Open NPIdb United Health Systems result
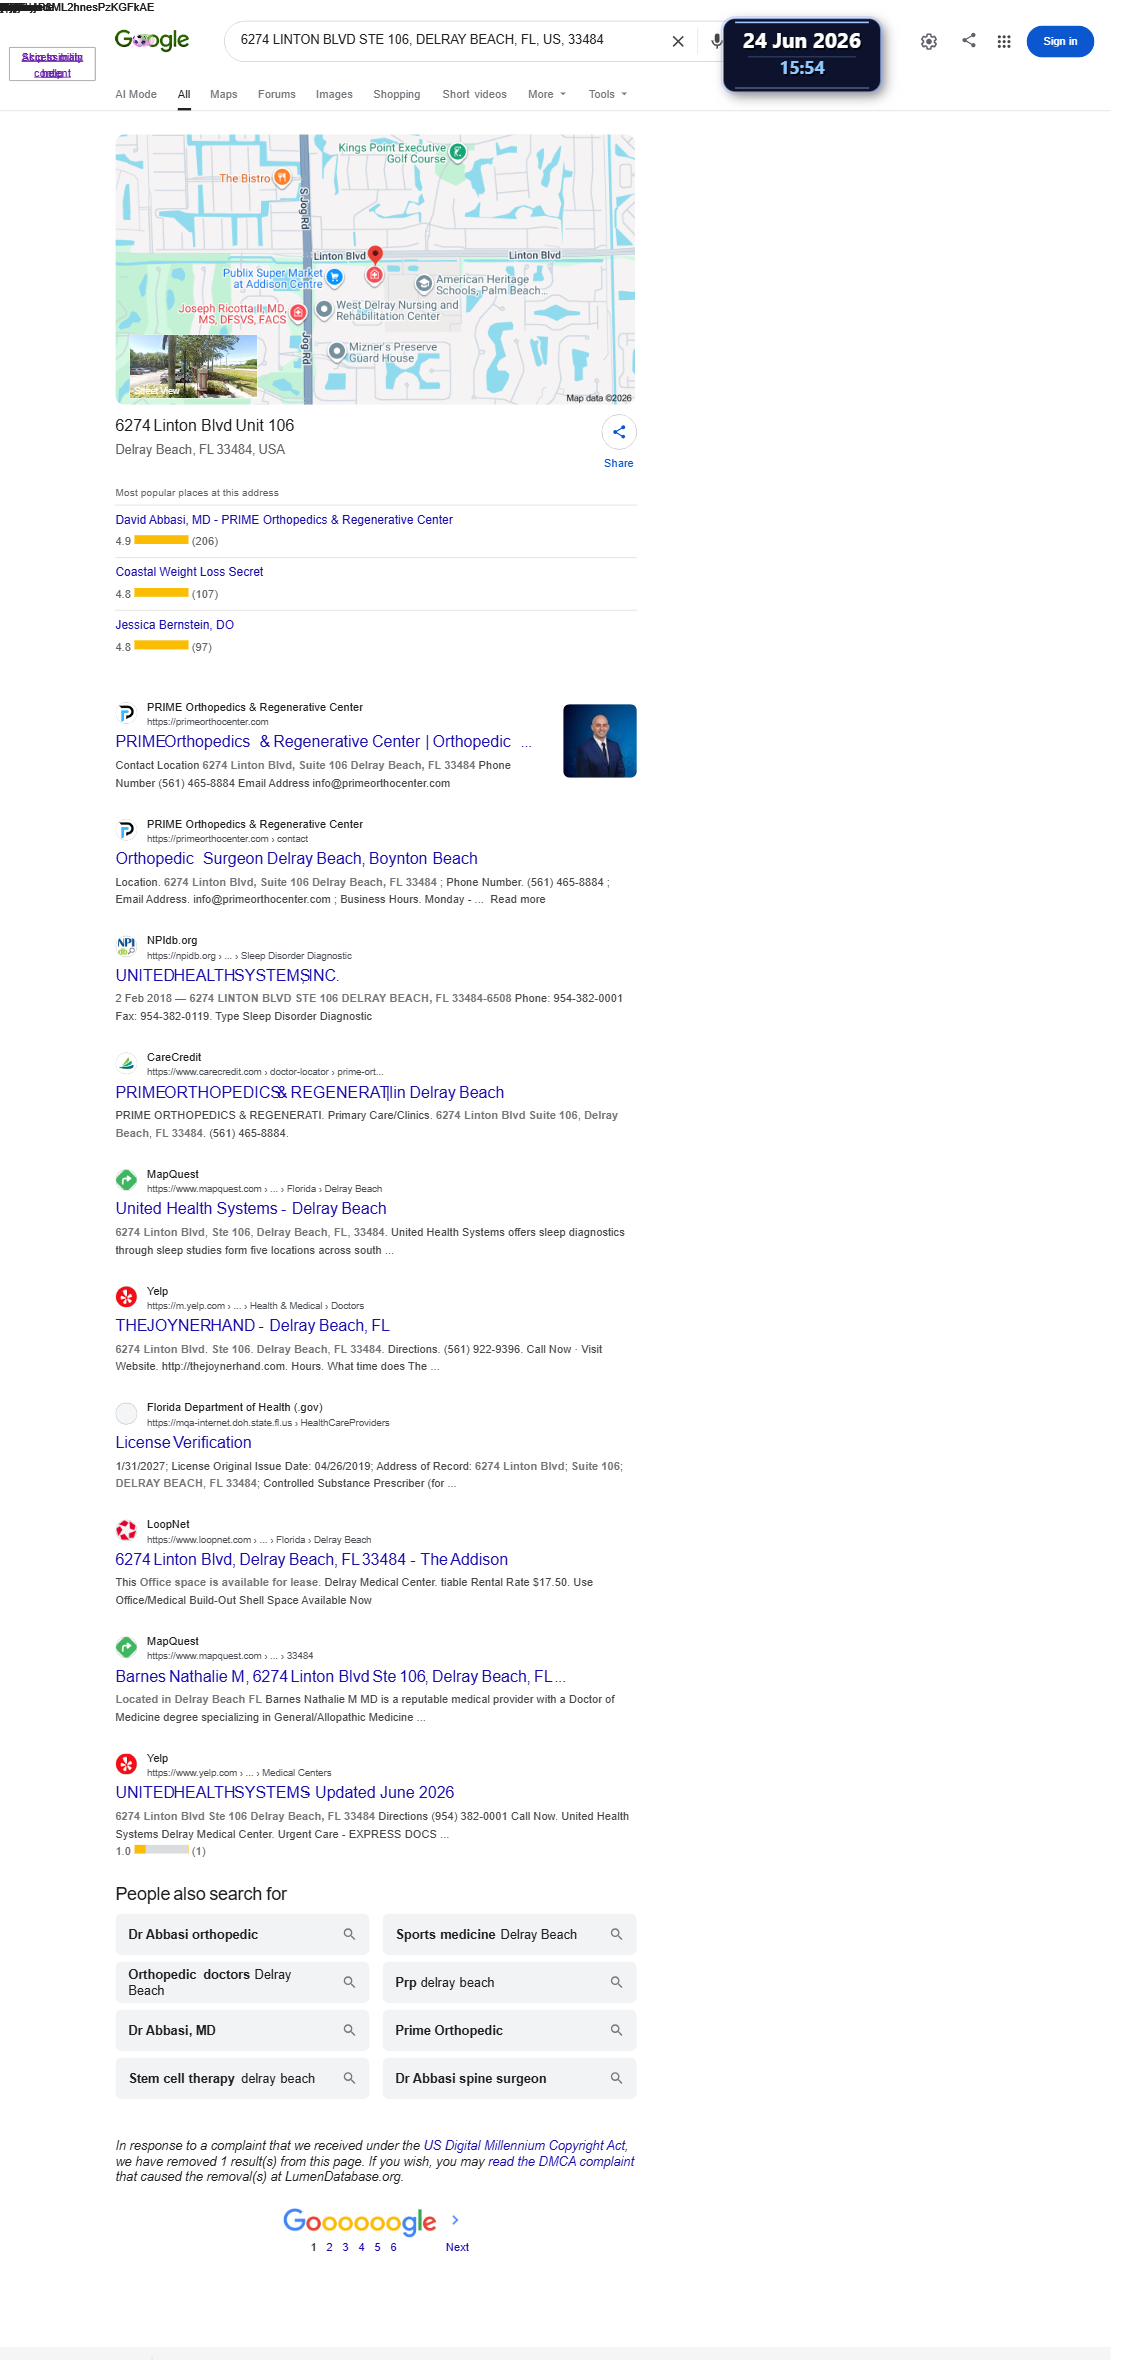Screen dimensions: 1124x2360 coord(227,976)
